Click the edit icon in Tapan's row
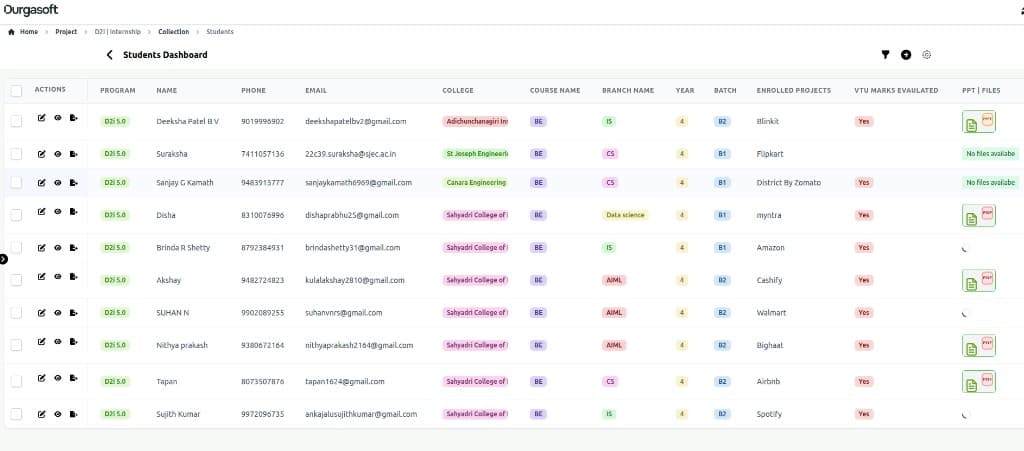 coord(42,378)
